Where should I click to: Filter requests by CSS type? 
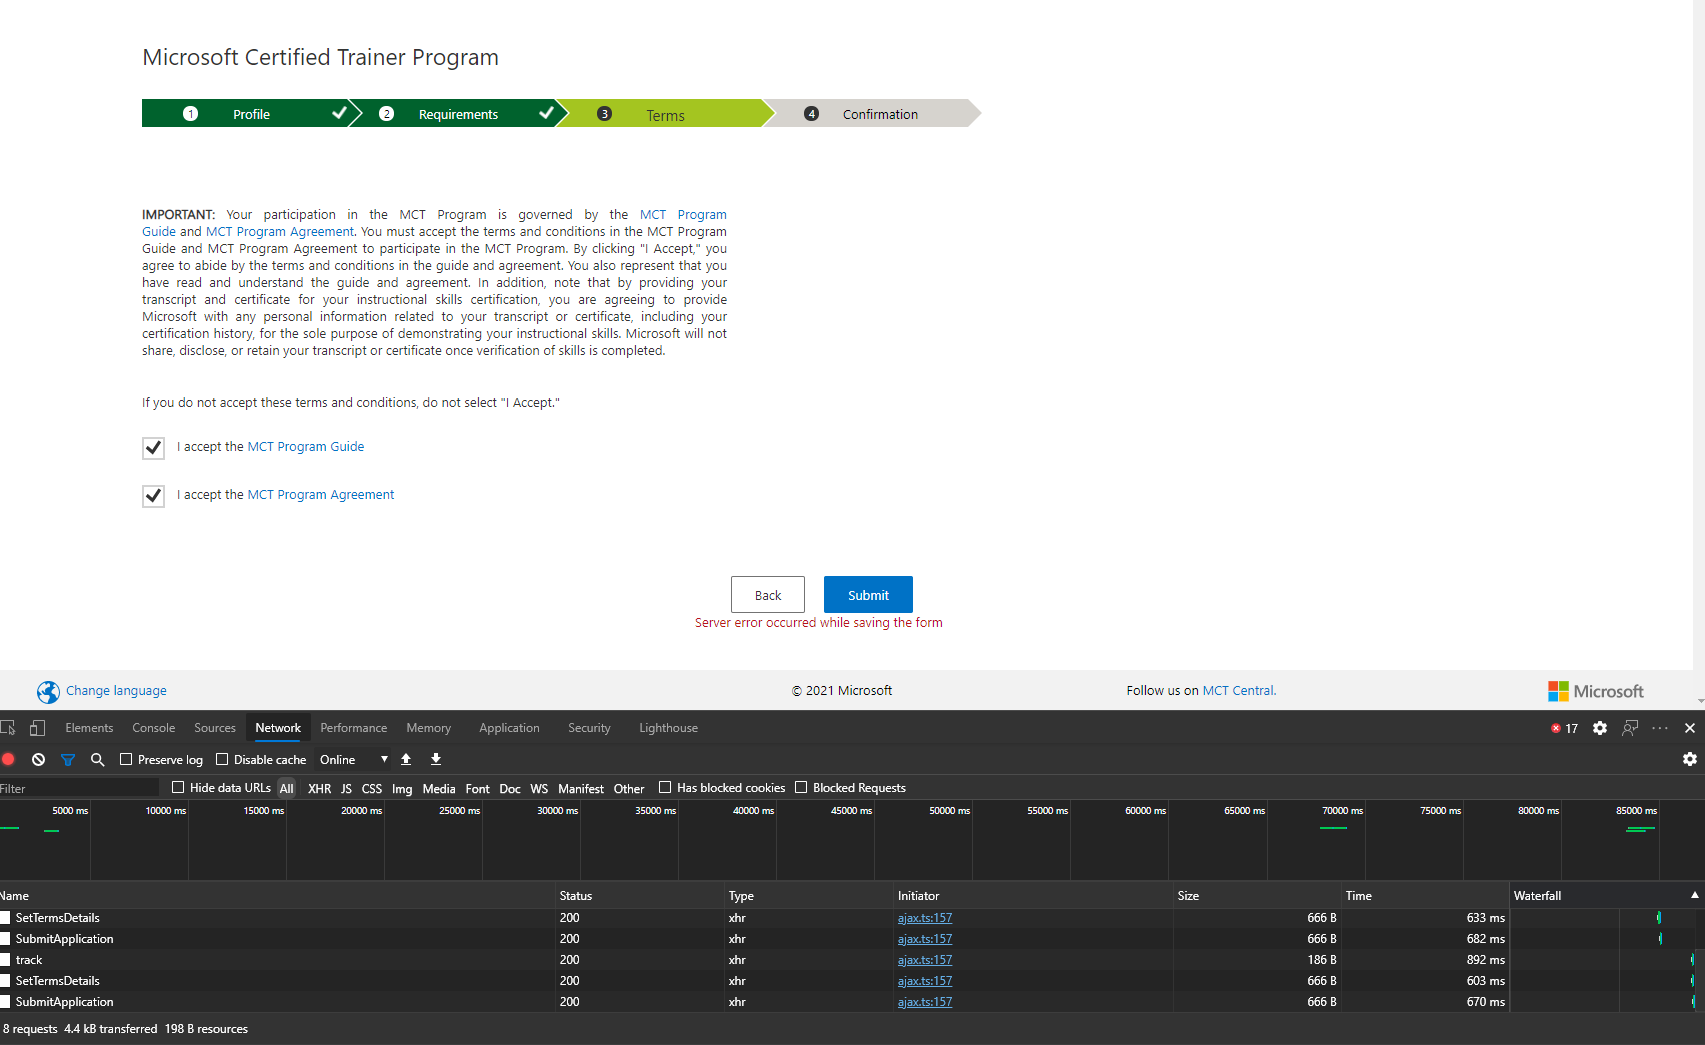(x=371, y=788)
